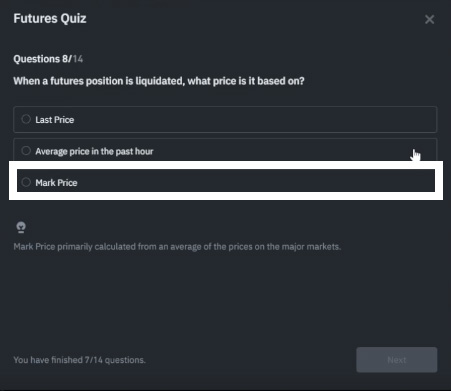Click the Questions 8/14 counter
The height and width of the screenshot is (391, 451).
[x=48, y=59]
